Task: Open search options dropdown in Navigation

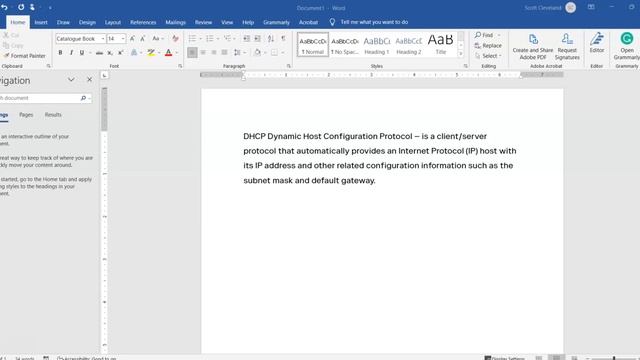Action: [89, 98]
